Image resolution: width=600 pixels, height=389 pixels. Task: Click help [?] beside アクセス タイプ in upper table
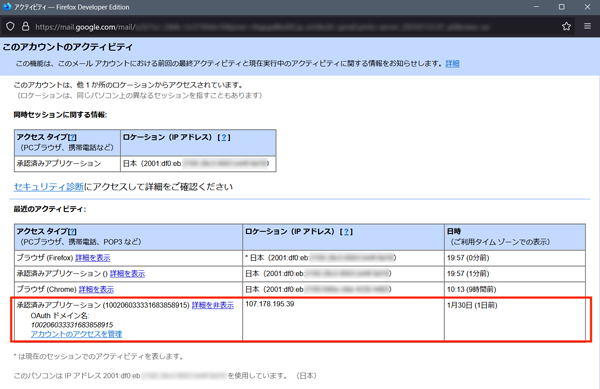[x=72, y=137]
